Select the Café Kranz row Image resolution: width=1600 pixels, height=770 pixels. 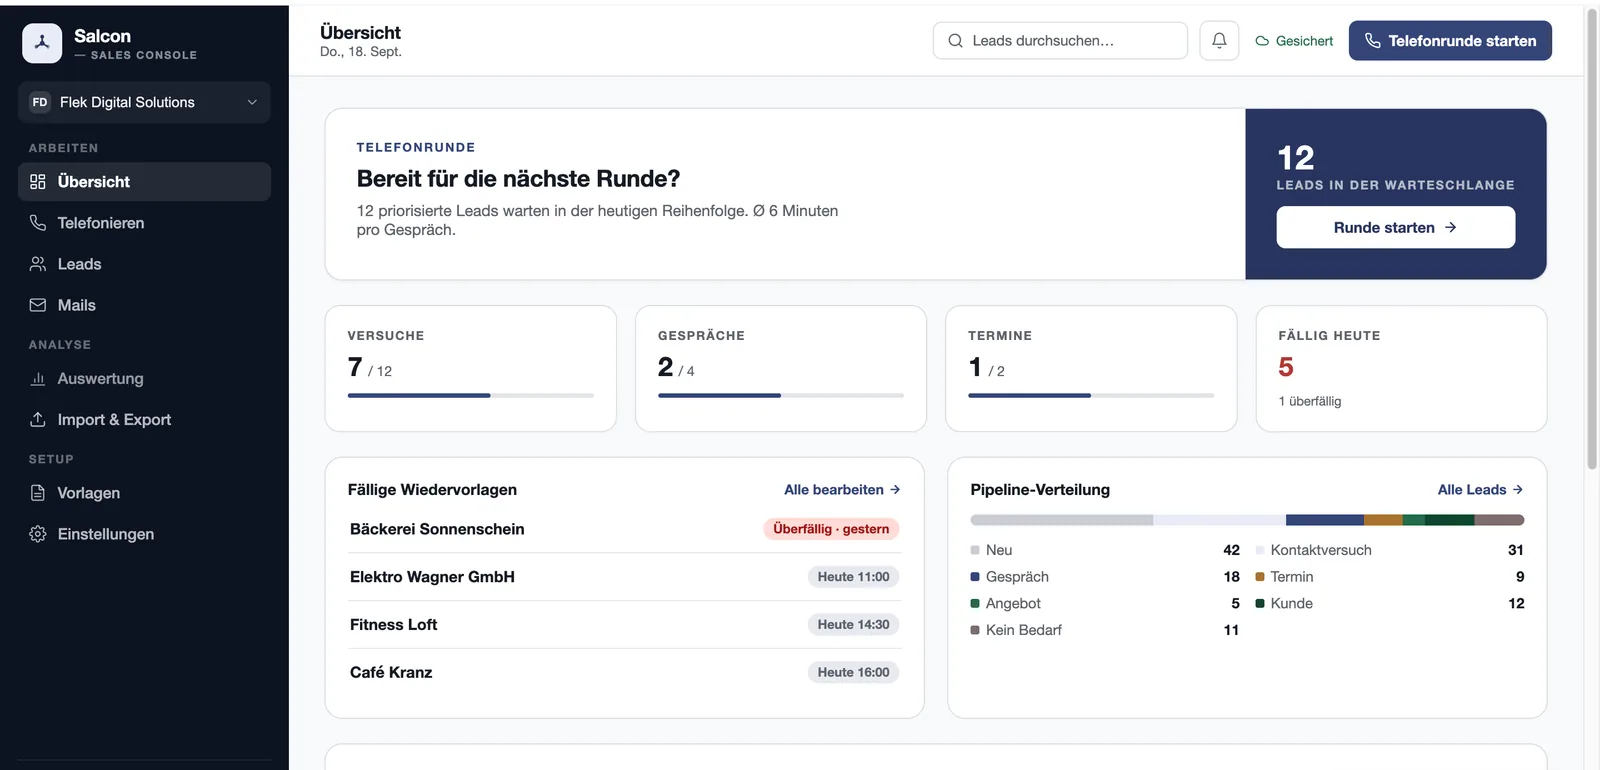pos(624,672)
